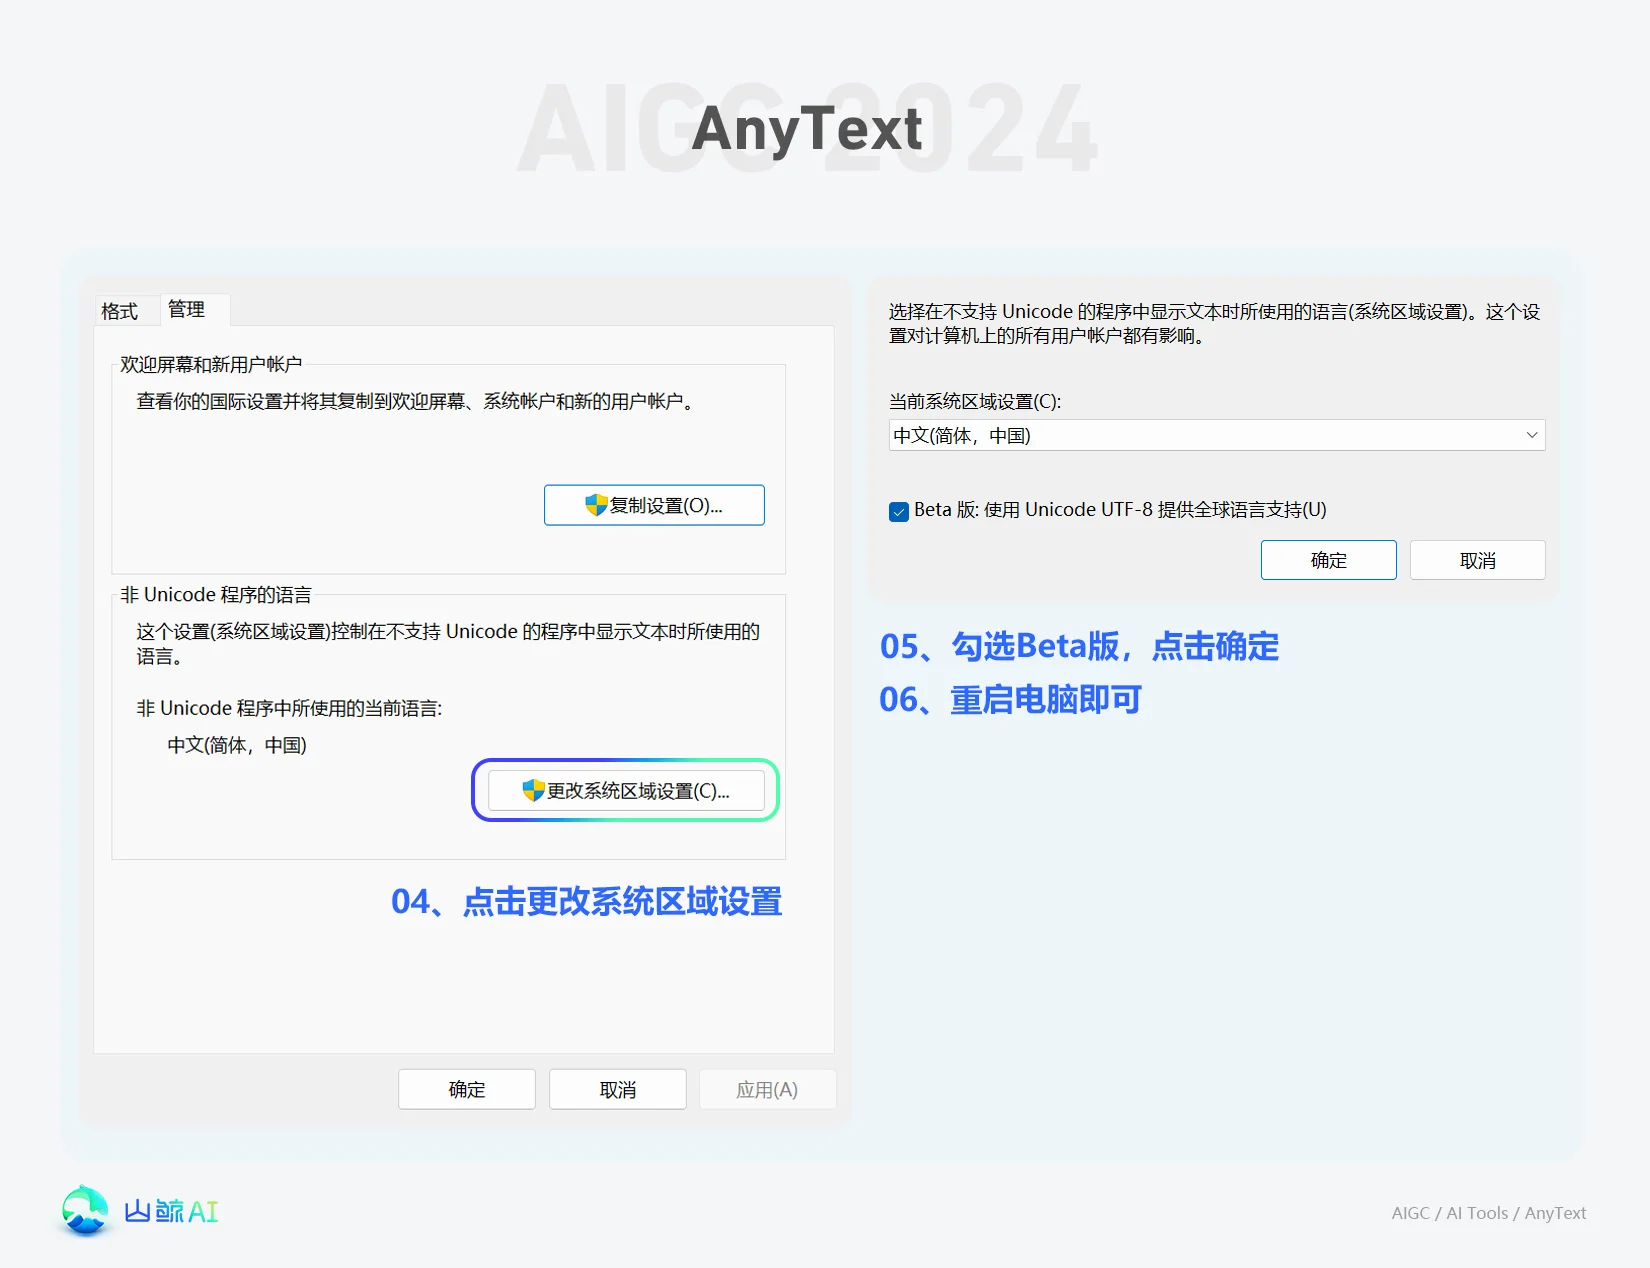1650x1268 pixels.
Task: Click the AnyText title heading
Action: pyautogui.click(x=807, y=129)
